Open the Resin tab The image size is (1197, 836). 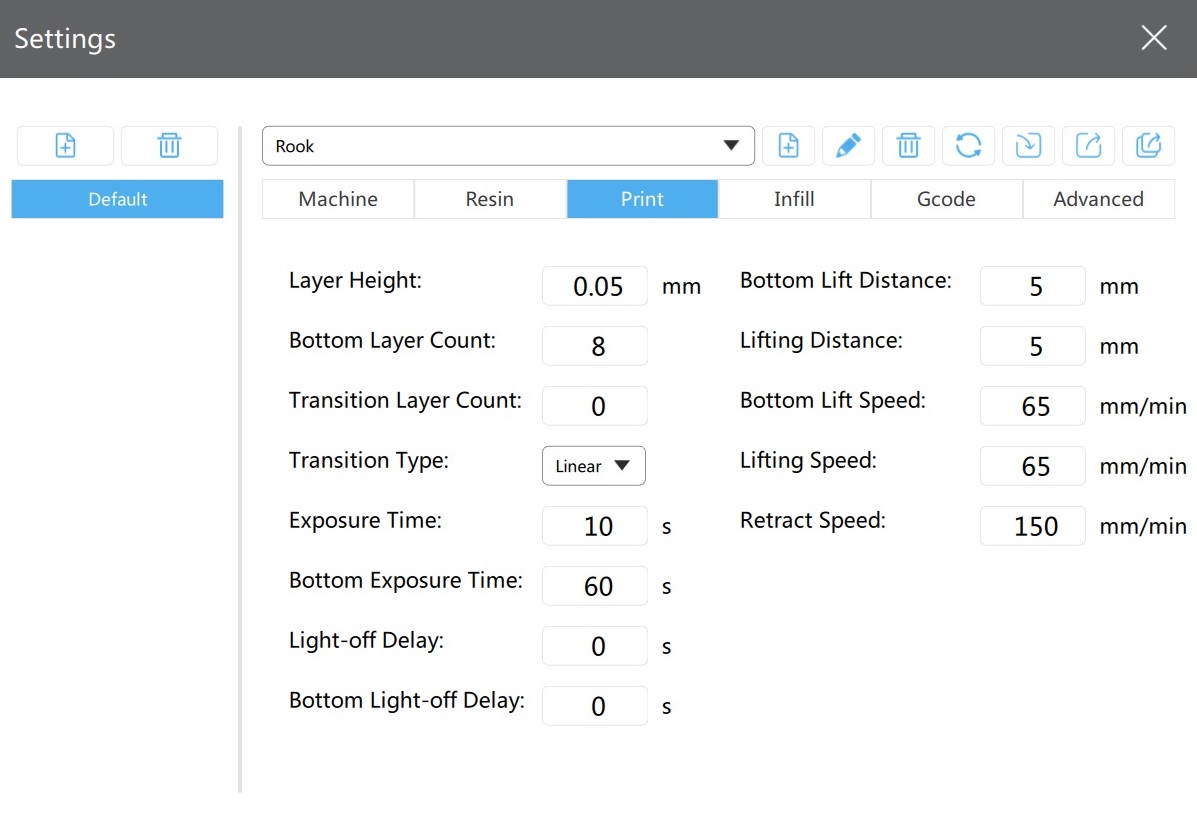tap(490, 199)
